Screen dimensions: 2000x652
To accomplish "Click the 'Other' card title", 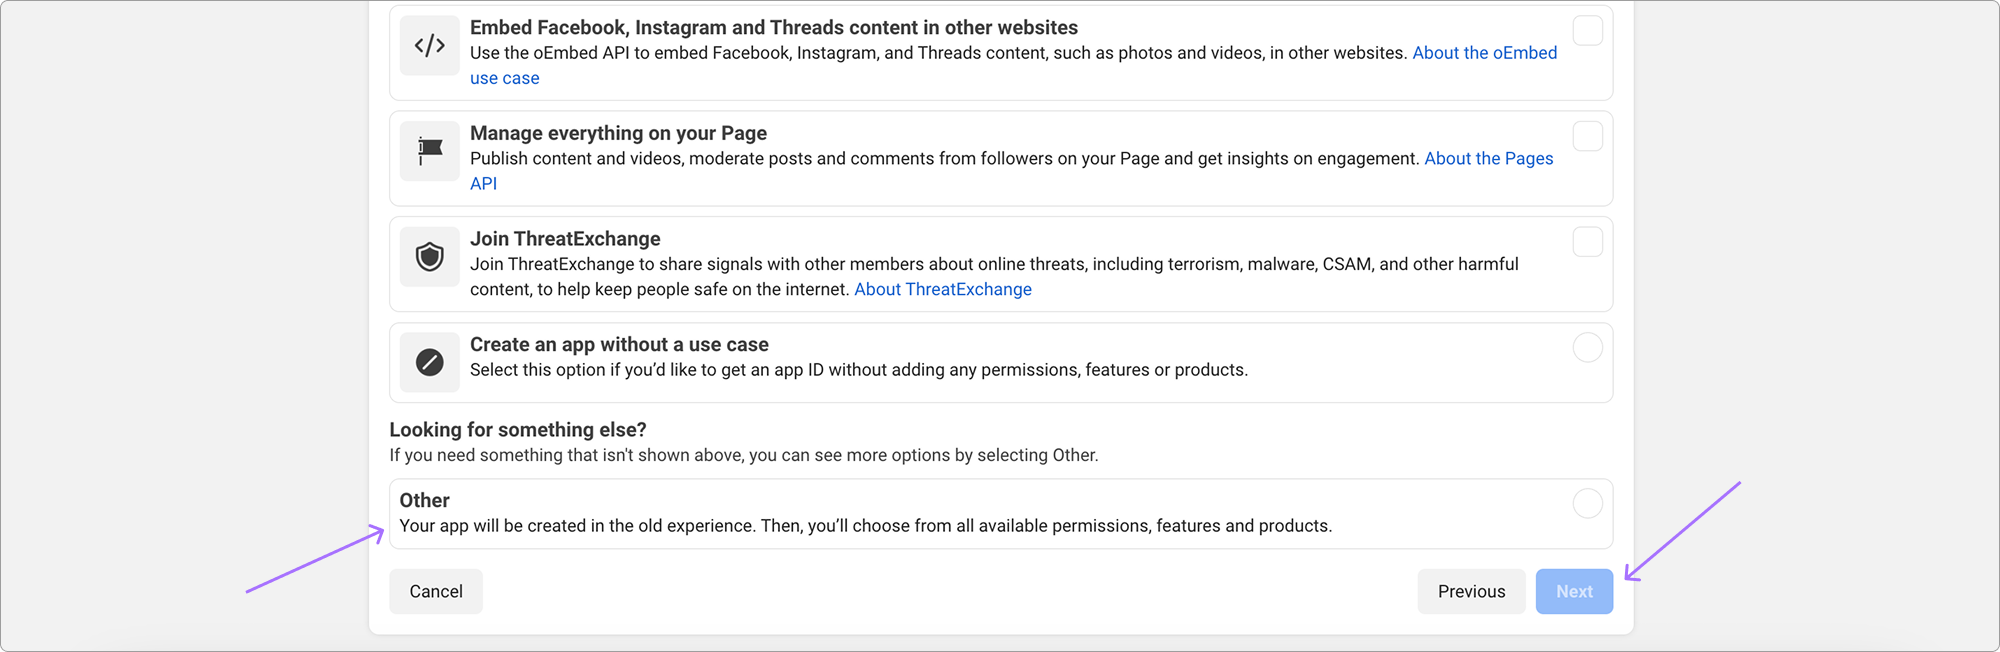I will [x=424, y=500].
